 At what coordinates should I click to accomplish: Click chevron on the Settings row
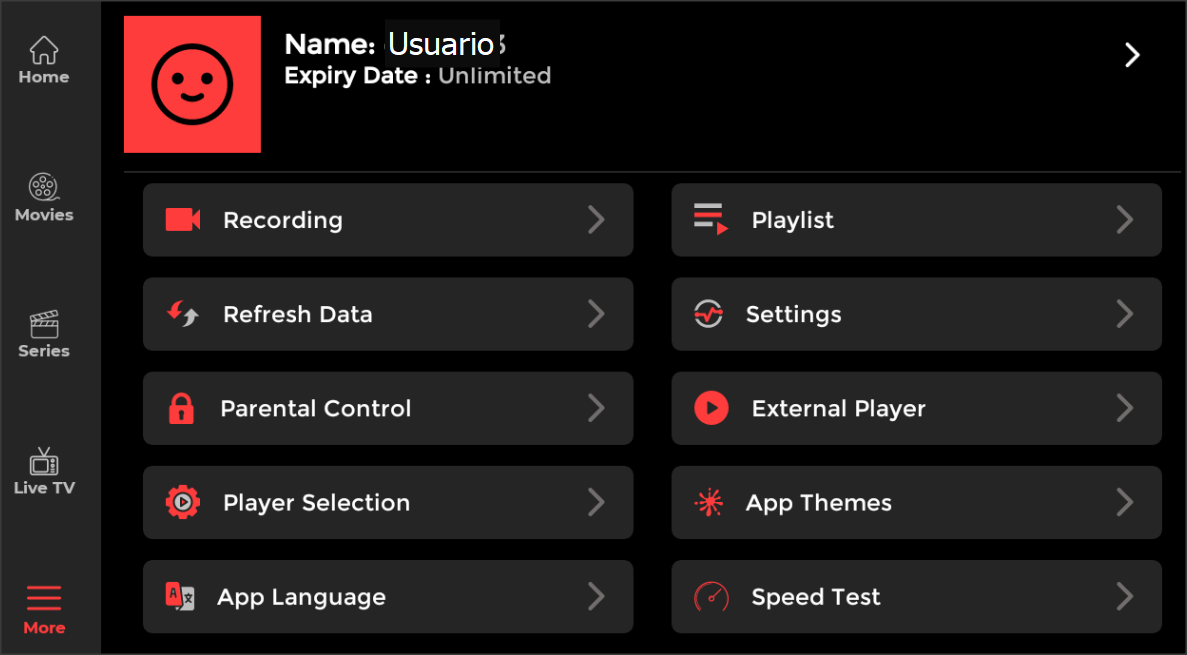(x=1125, y=314)
